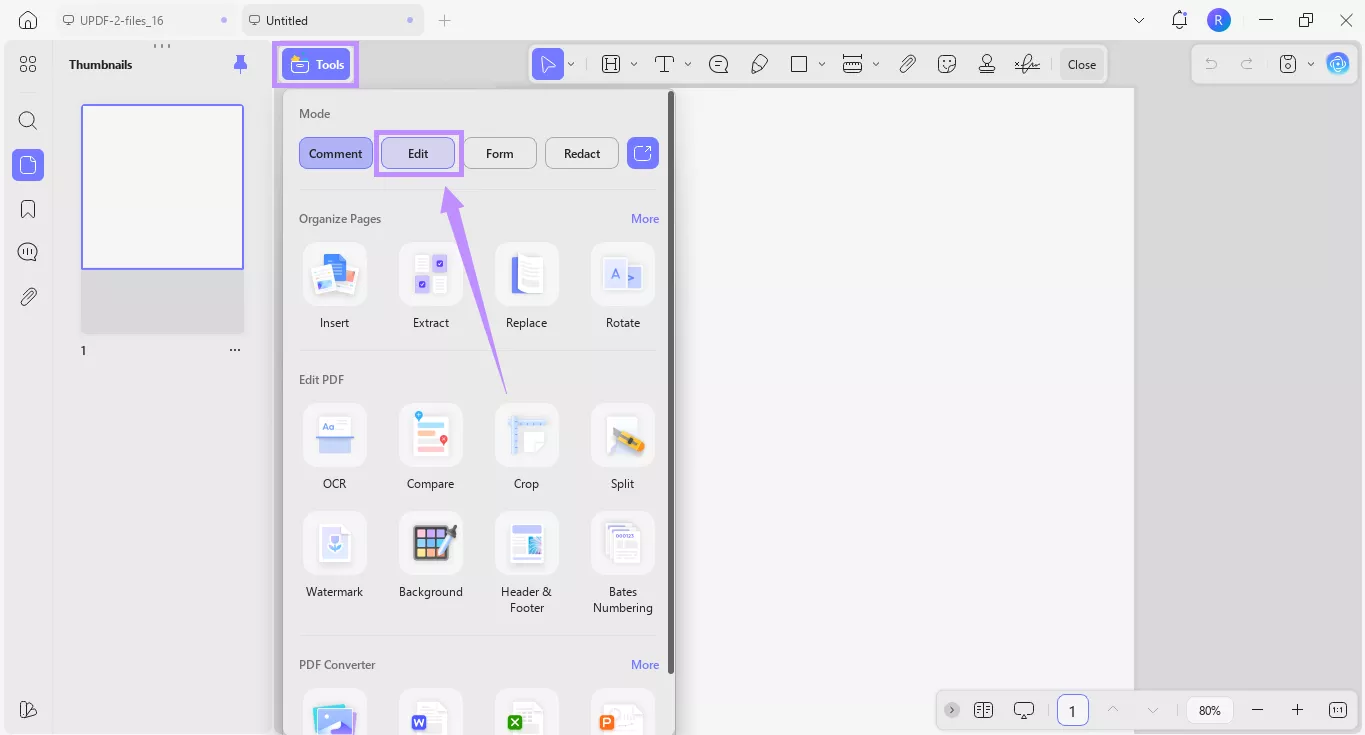Select the Form mode tab
The height and width of the screenshot is (735, 1365).
point(499,152)
